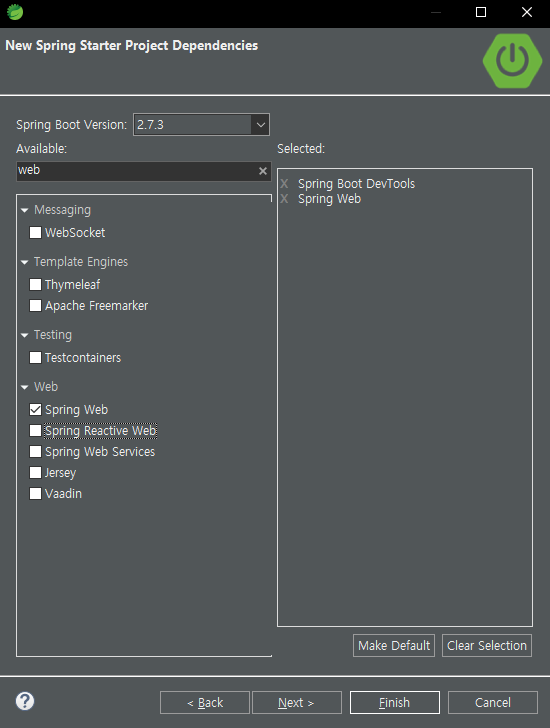This screenshot has width=550, height=728.
Task: Clear the web search filter text
Action: click(x=263, y=171)
